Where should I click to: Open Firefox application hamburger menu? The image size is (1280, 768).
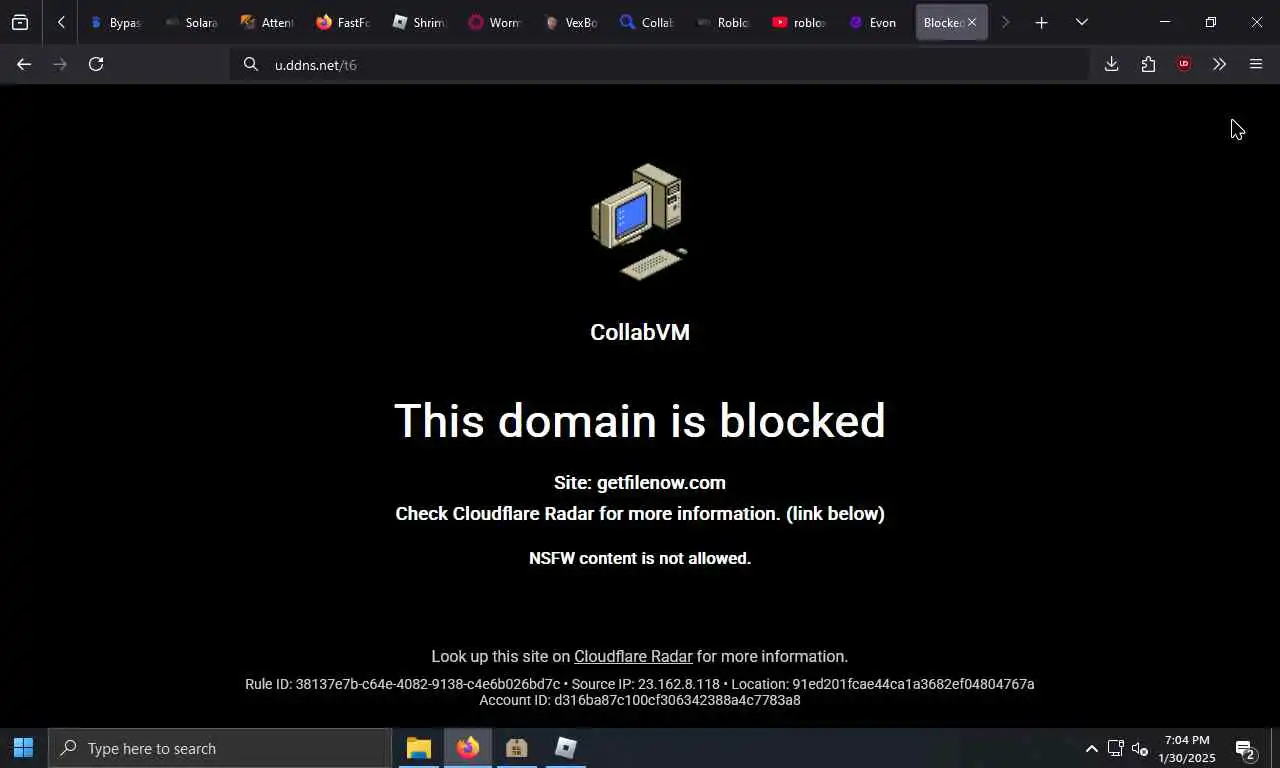pyautogui.click(x=1256, y=64)
